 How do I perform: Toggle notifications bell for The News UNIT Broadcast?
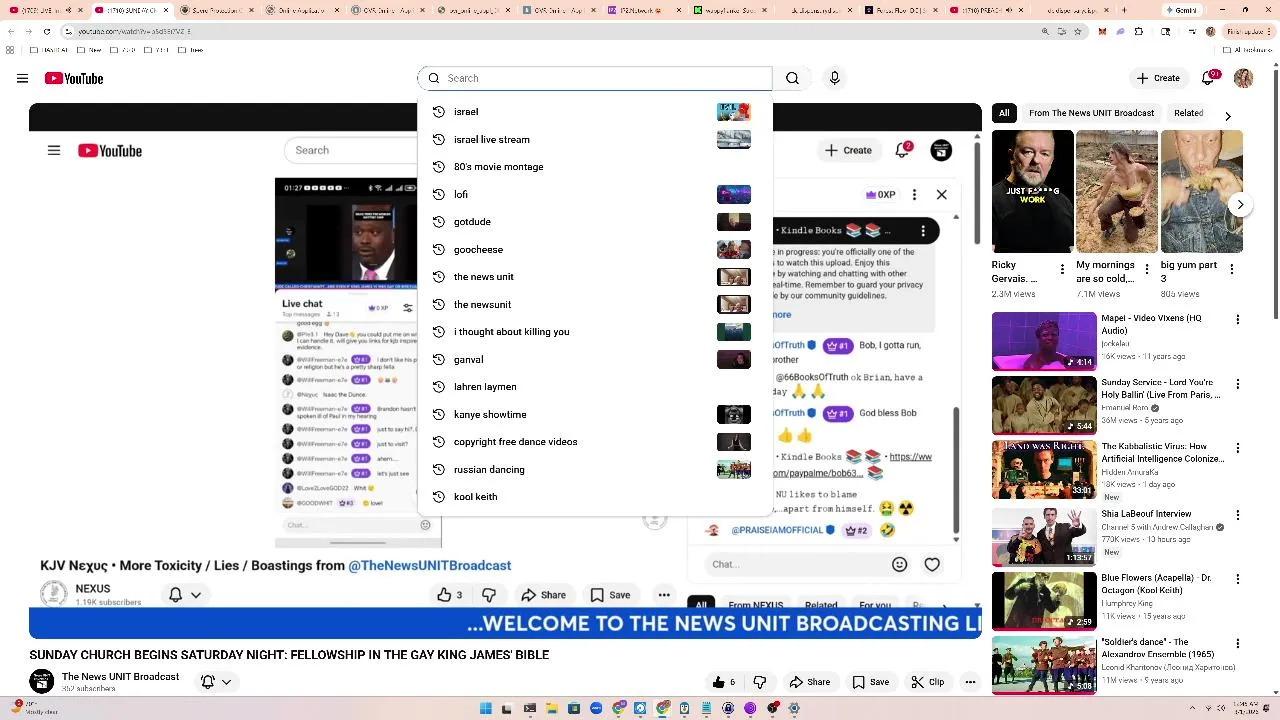coord(208,682)
